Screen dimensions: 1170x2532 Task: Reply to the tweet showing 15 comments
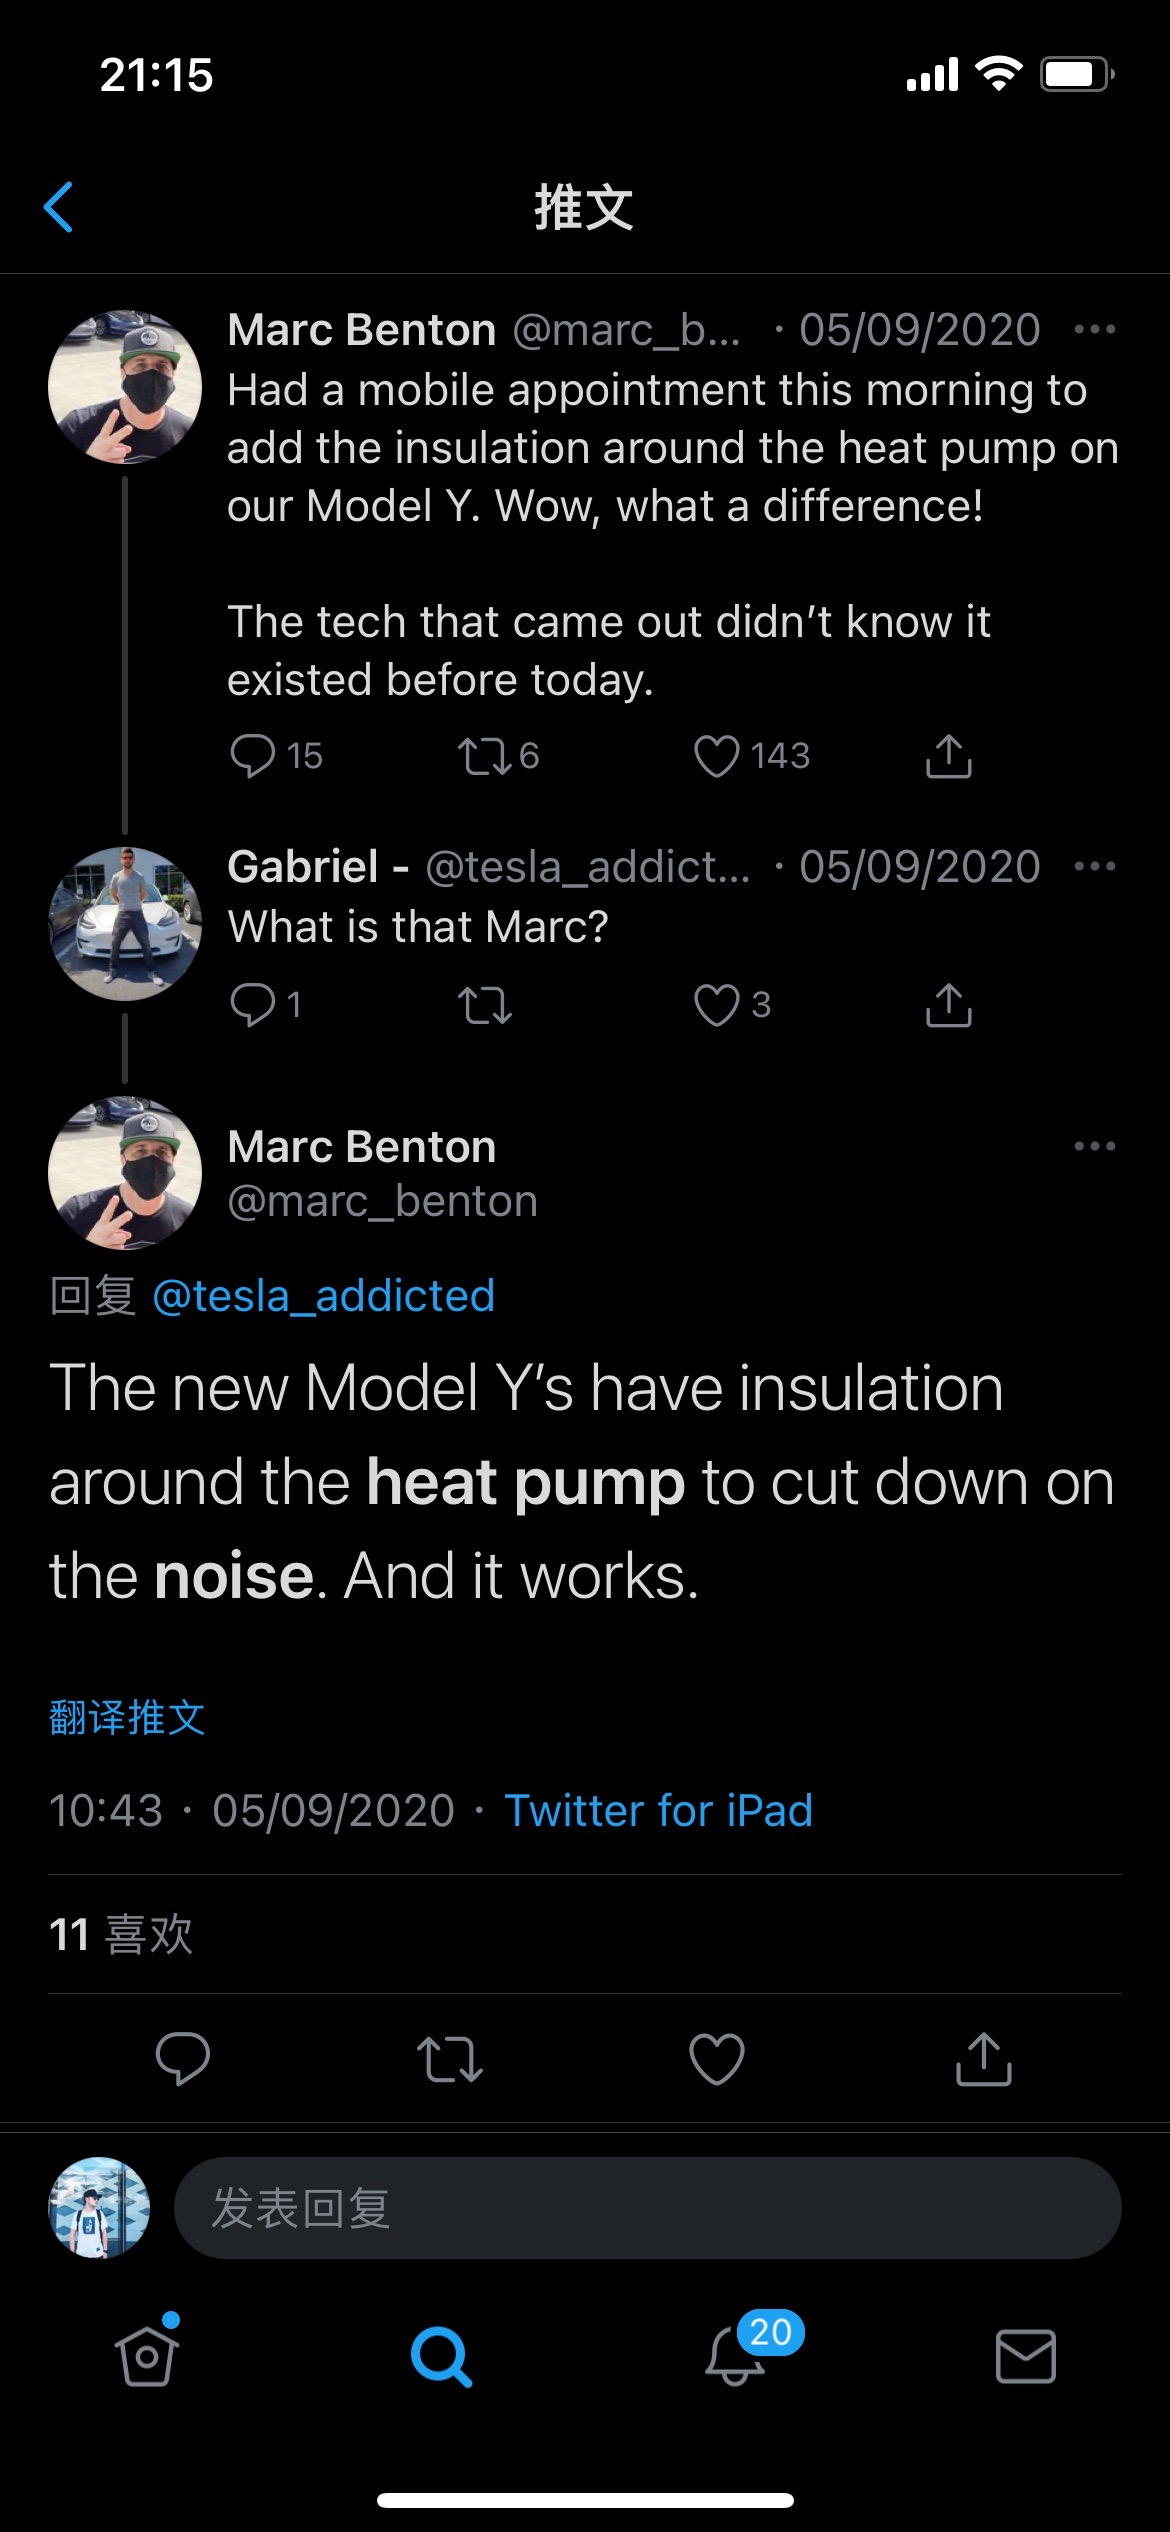tap(252, 756)
